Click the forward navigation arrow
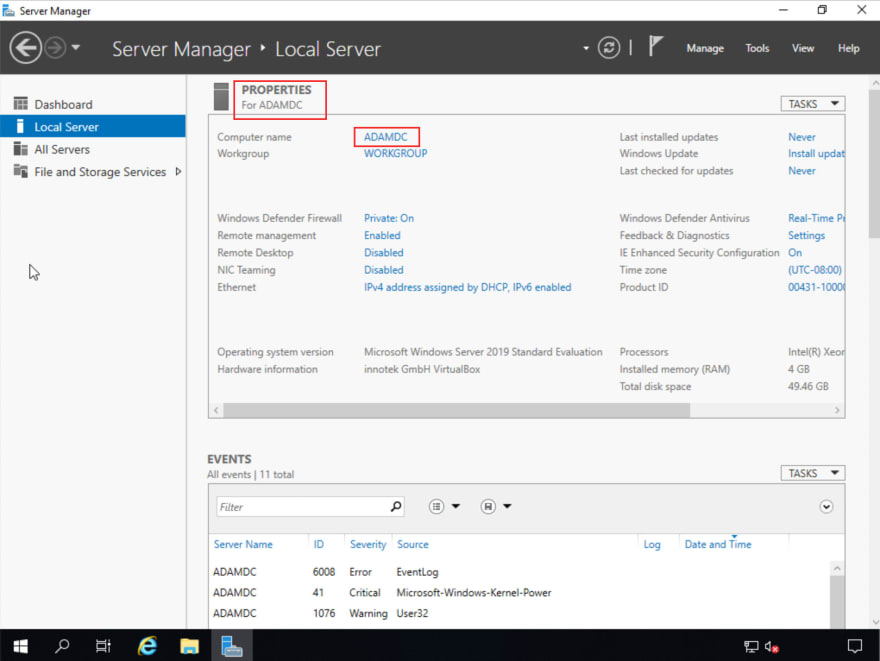Screen dimensions: 880x661 (x=55, y=48)
